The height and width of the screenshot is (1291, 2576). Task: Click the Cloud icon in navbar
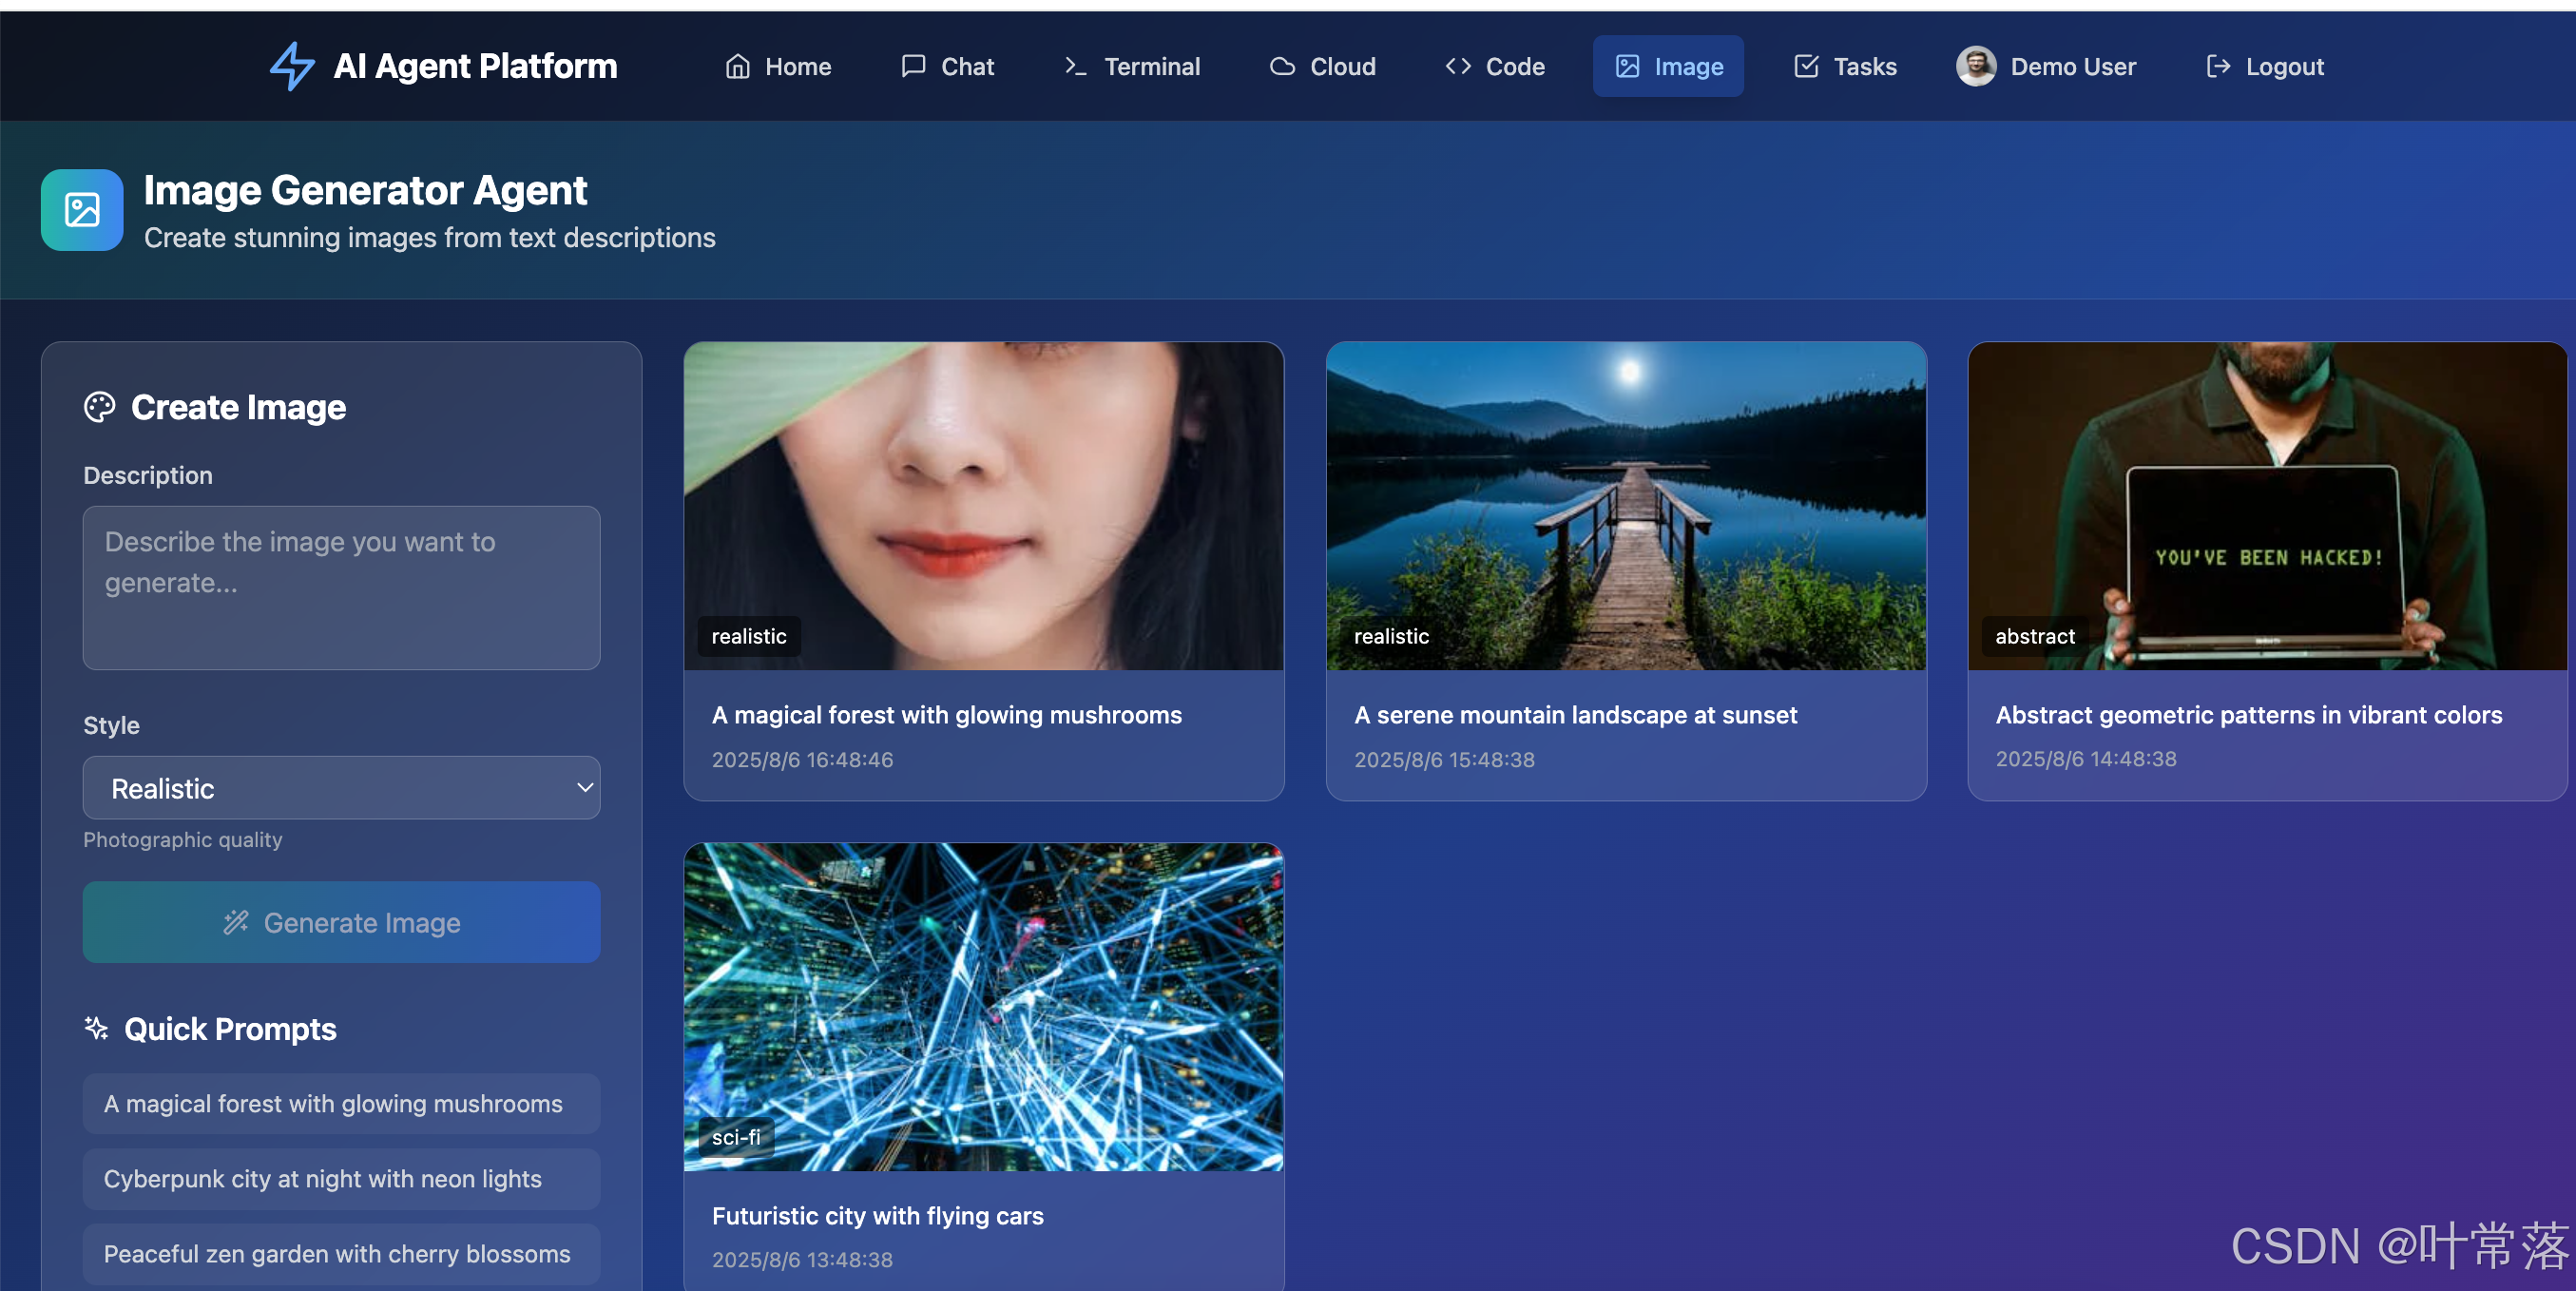coord(1281,66)
